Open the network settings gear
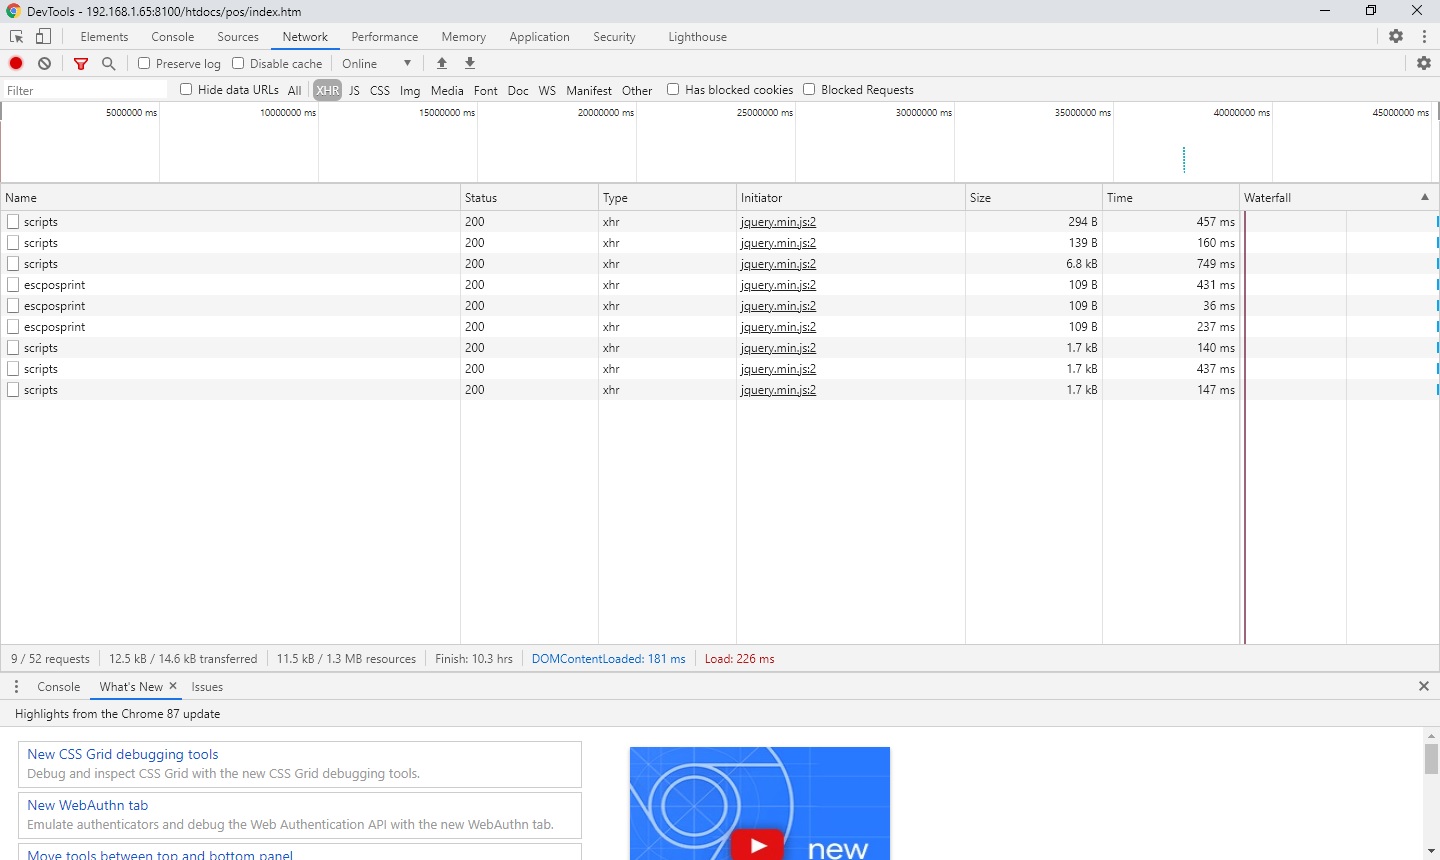Screen dimensions: 1440x860 point(1425,63)
